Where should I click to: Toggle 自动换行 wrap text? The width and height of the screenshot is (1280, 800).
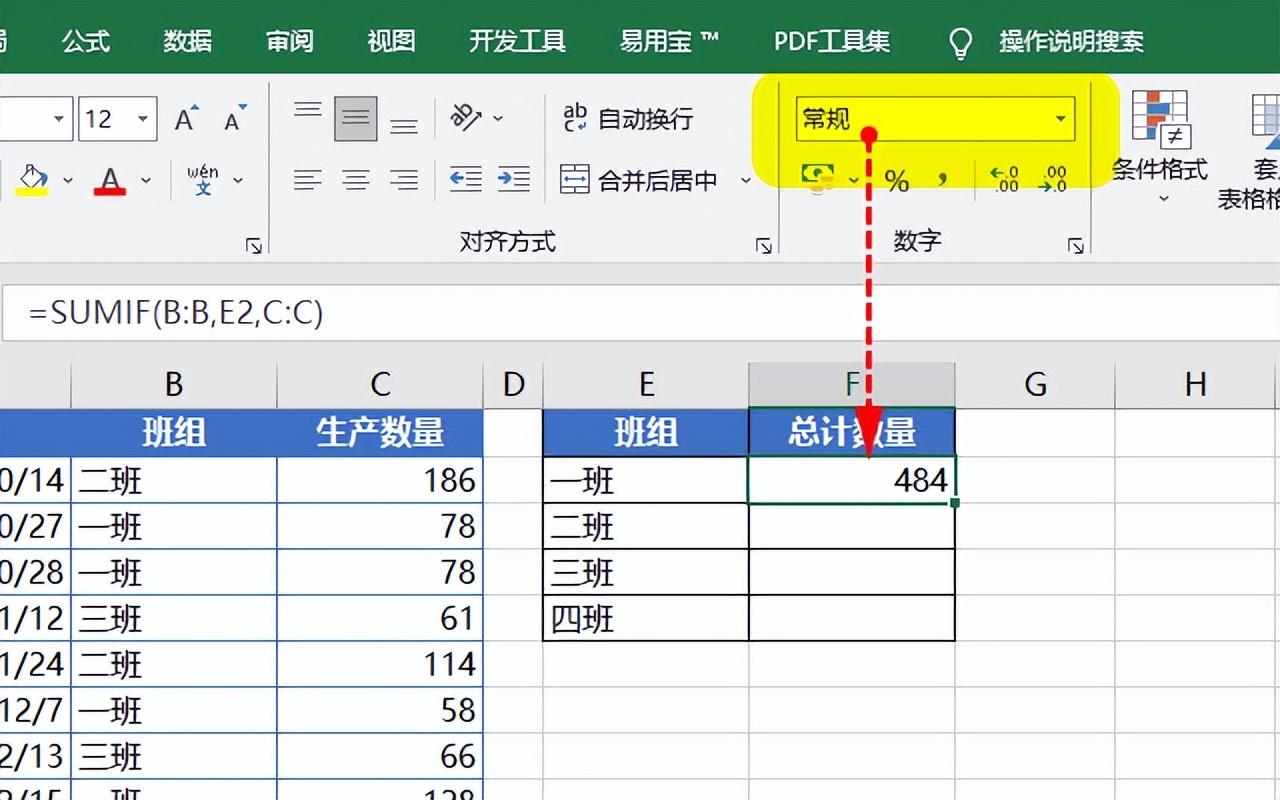tap(628, 119)
